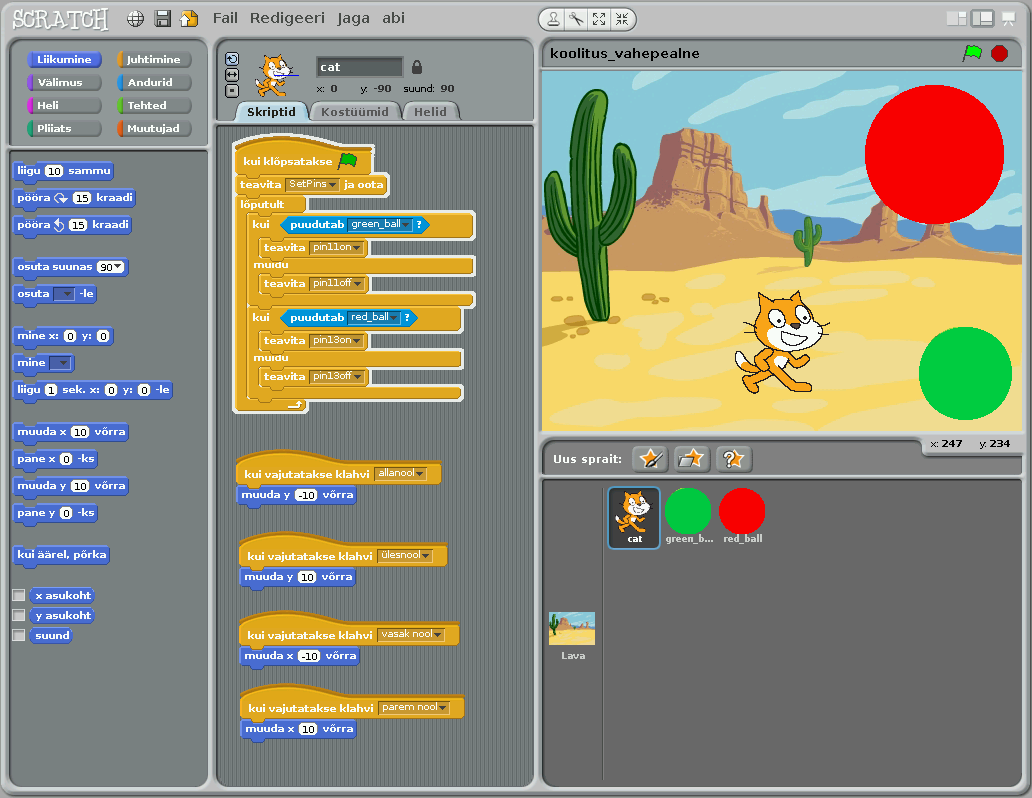Open the 'osuta suunas 90' direction dropdown
This screenshot has height=798, width=1032.
[x=118, y=267]
